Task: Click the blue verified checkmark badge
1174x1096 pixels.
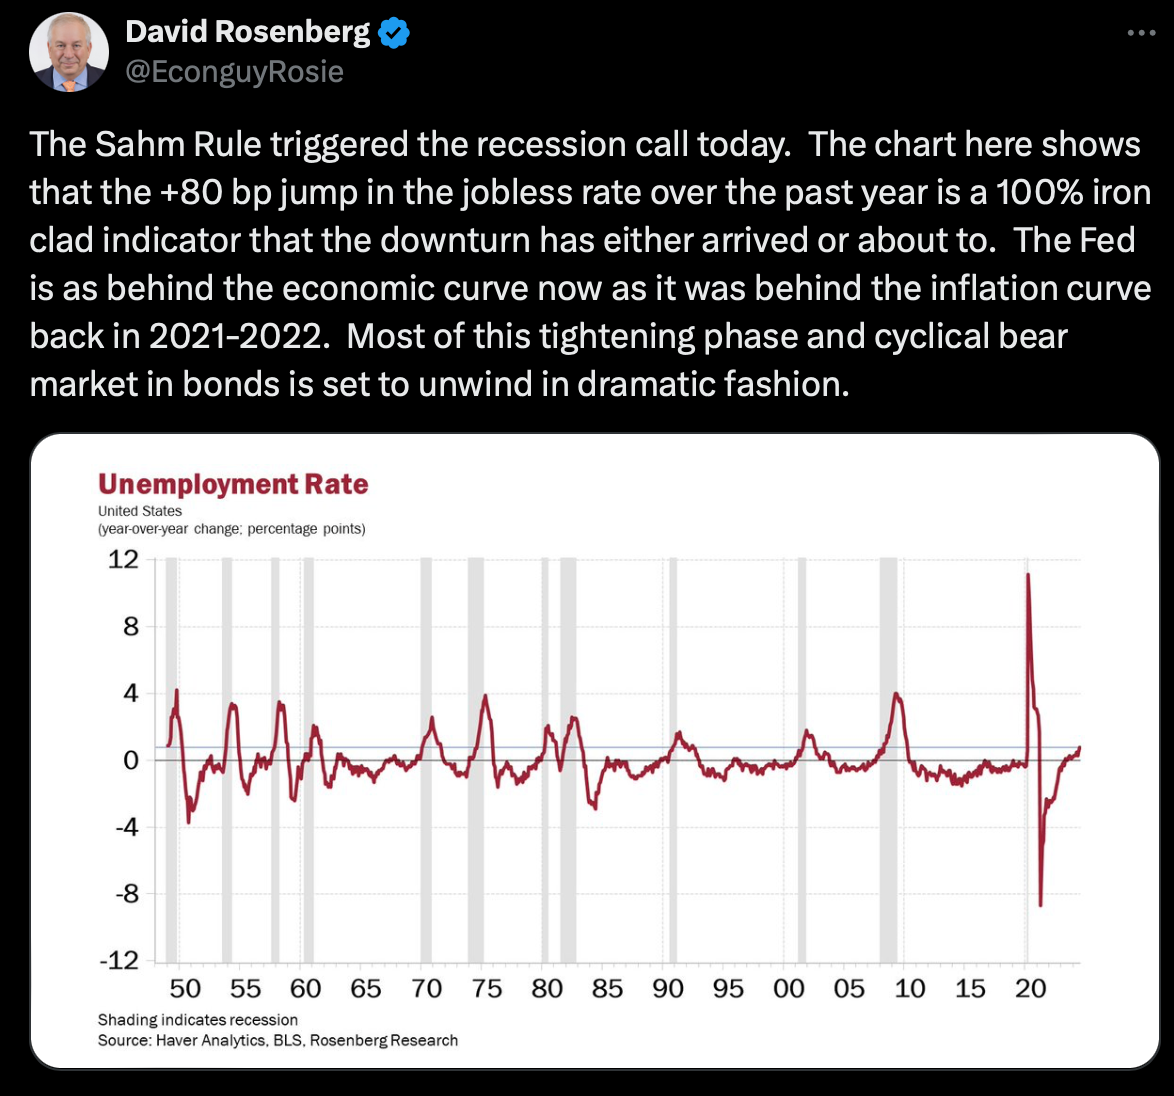Action: [x=394, y=33]
